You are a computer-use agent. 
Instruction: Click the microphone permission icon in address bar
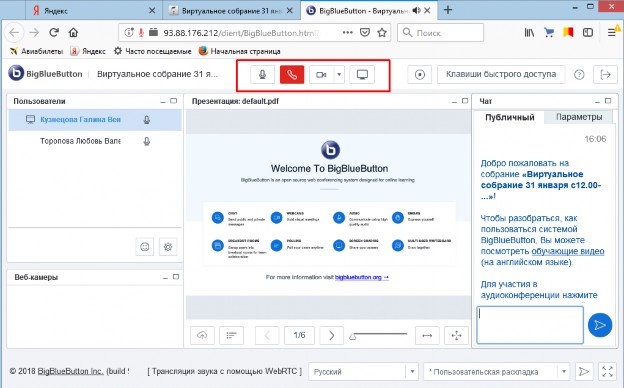(141, 33)
